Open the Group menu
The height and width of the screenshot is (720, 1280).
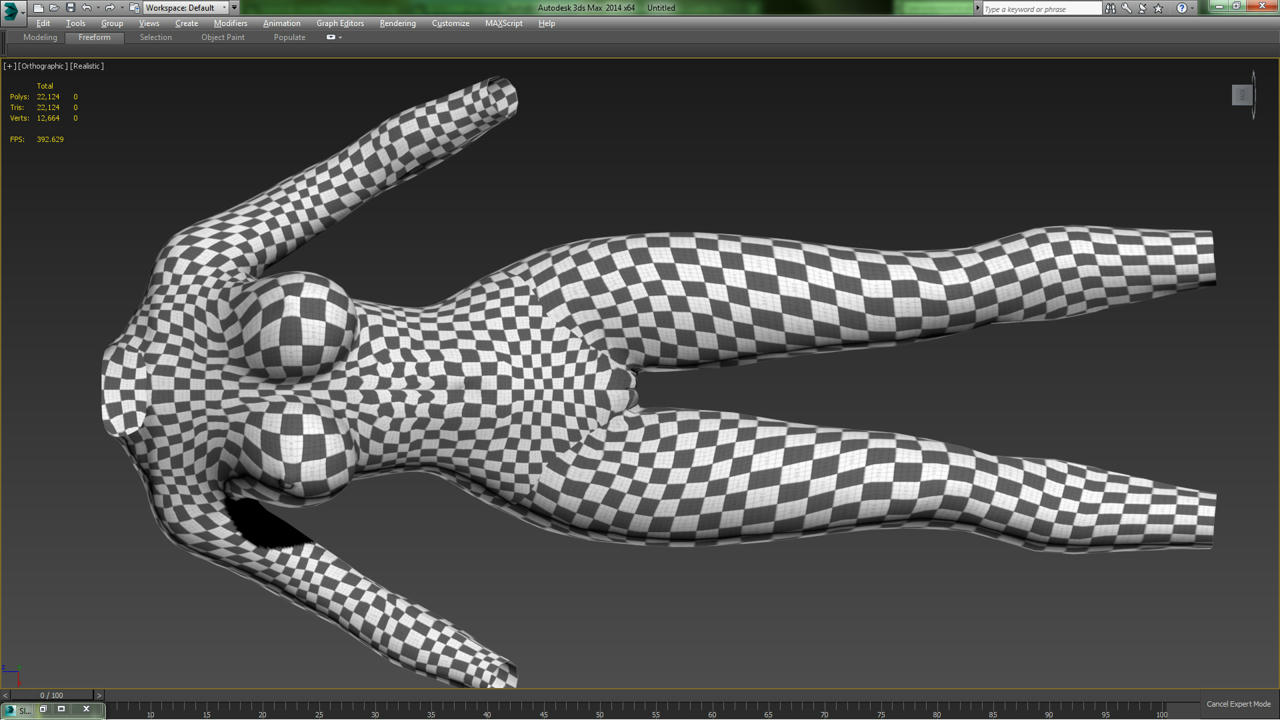click(x=112, y=23)
